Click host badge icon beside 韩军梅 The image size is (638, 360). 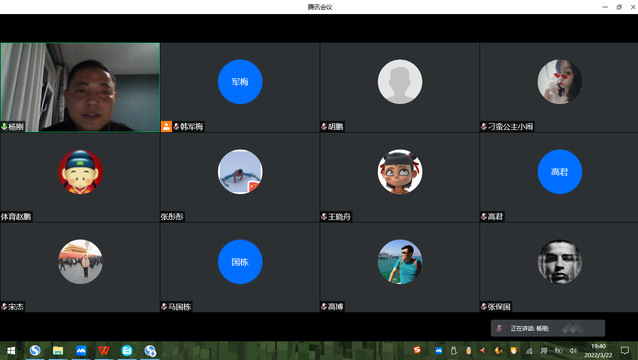(x=166, y=127)
